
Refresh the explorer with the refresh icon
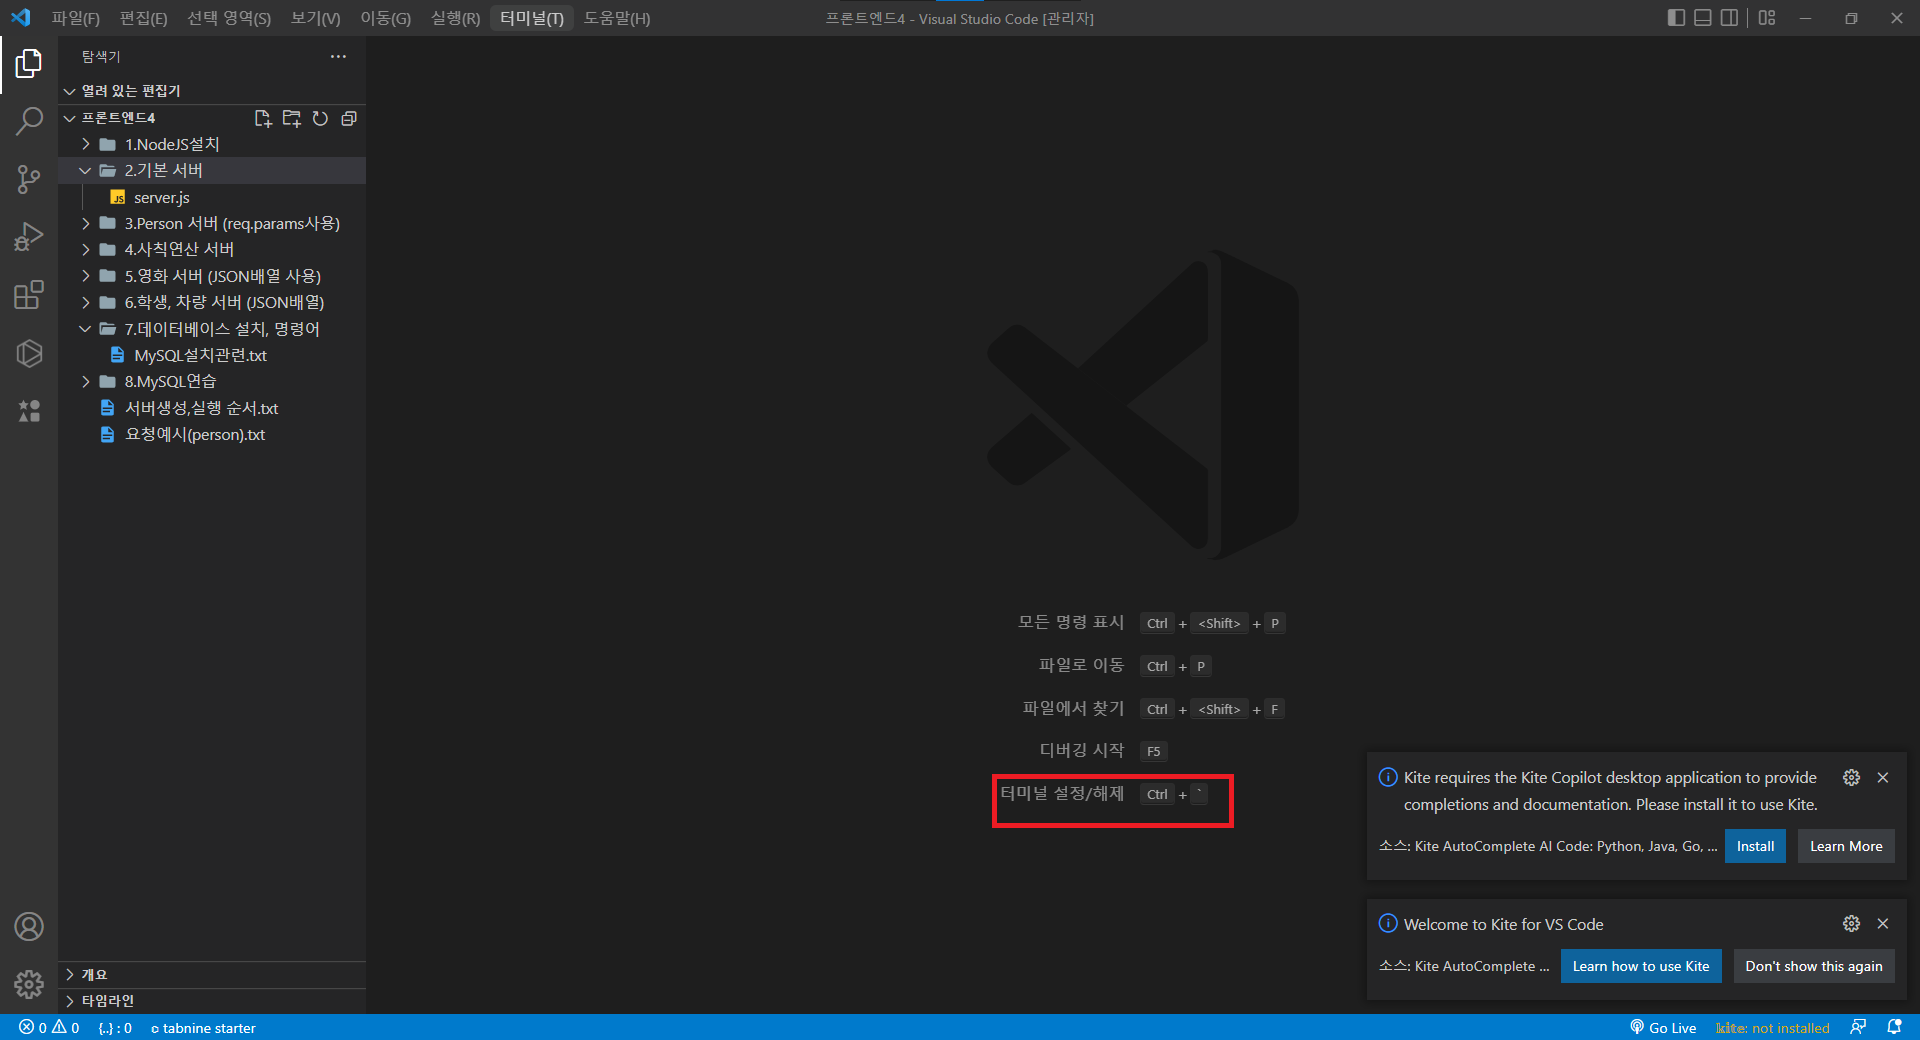tap(320, 118)
